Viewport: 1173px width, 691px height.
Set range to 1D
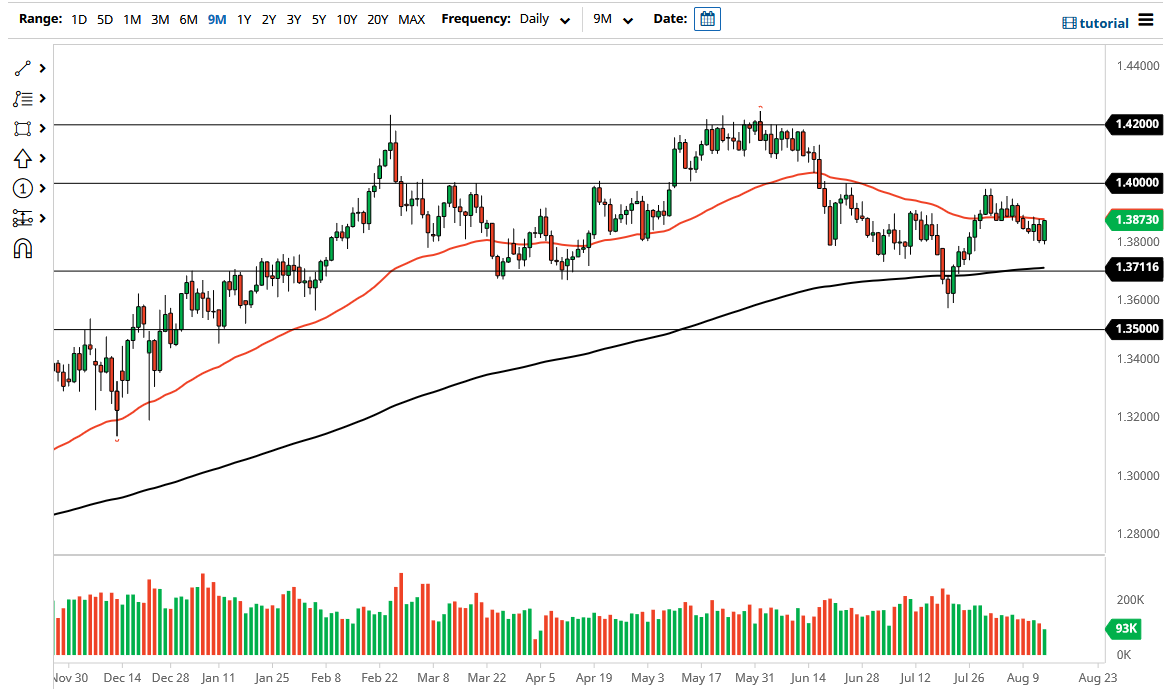(x=79, y=19)
